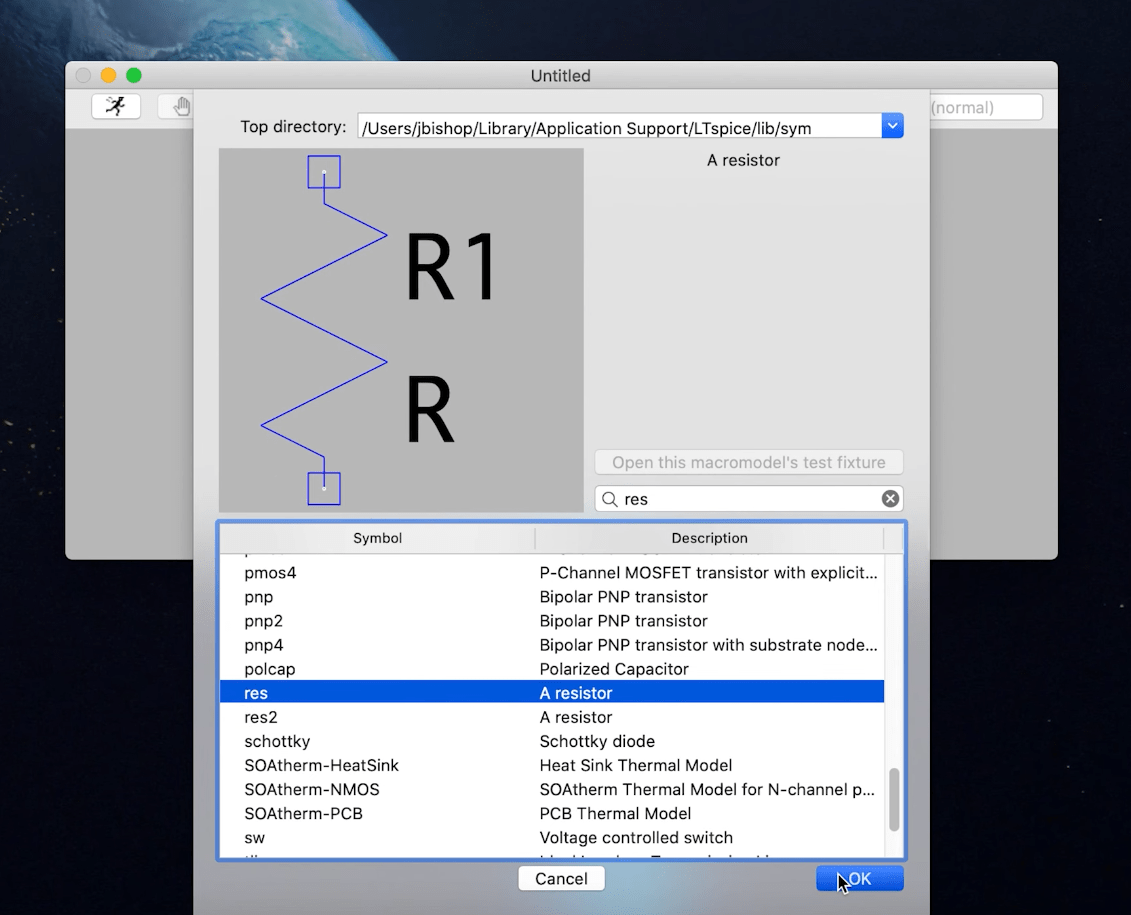
Task: Click the green zoom button of Untitled
Action: [x=133, y=75]
